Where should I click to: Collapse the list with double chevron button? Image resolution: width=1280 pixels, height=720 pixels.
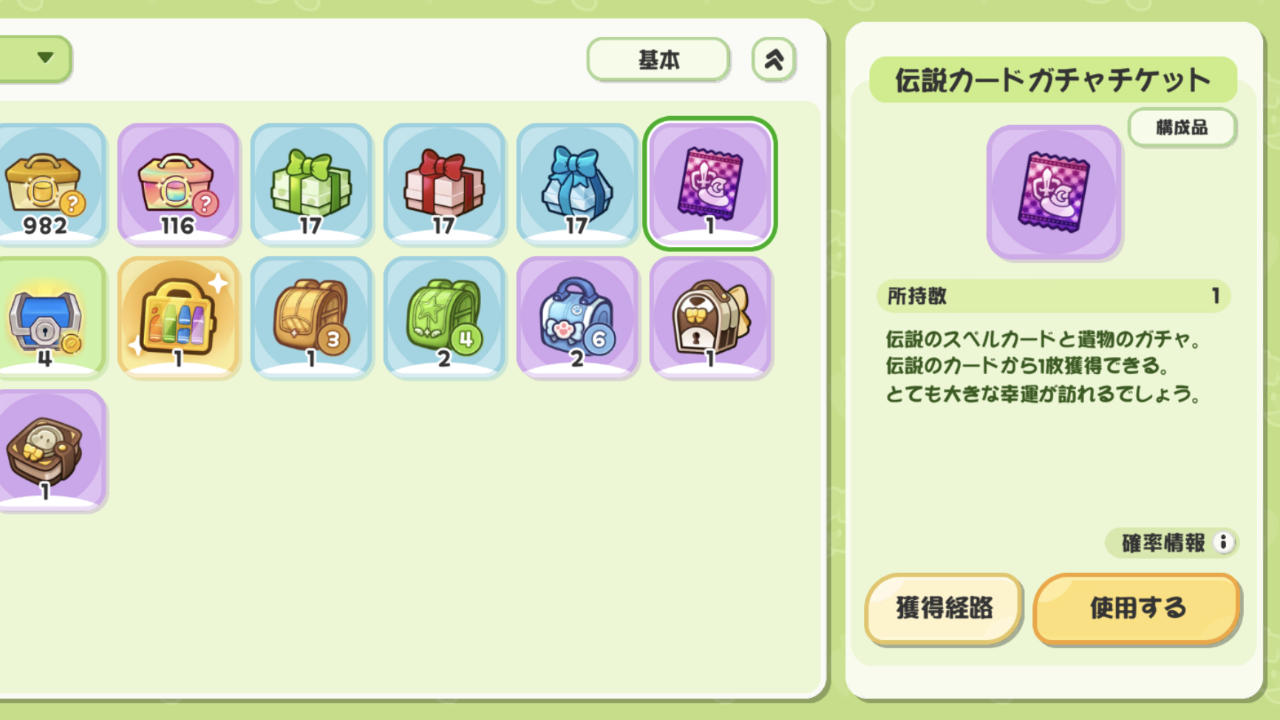pyautogui.click(x=773, y=60)
